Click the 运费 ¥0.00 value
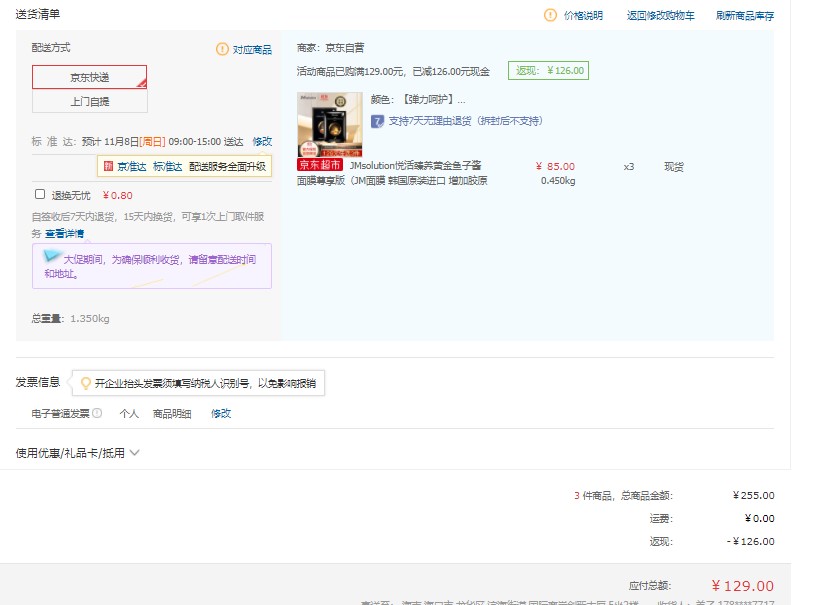 (760, 518)
